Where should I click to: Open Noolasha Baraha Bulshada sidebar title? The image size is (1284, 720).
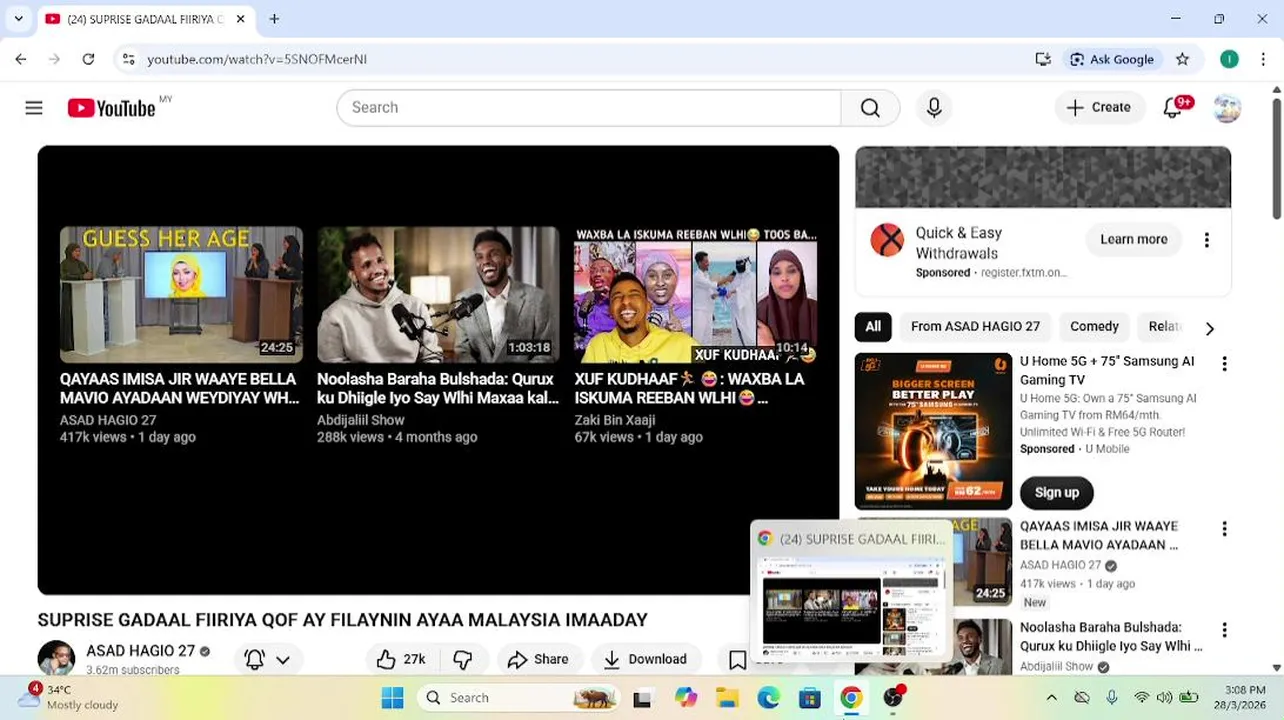tap(1111, 637)
